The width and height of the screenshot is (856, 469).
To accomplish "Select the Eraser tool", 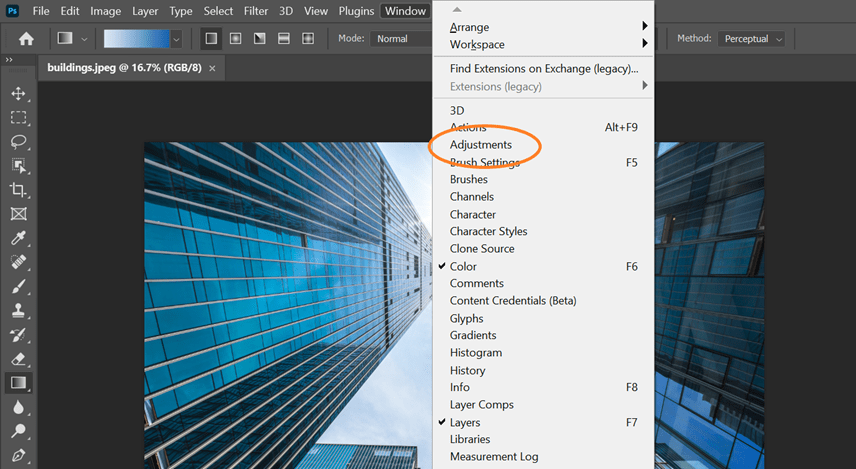I will click(x=18, y=359).
